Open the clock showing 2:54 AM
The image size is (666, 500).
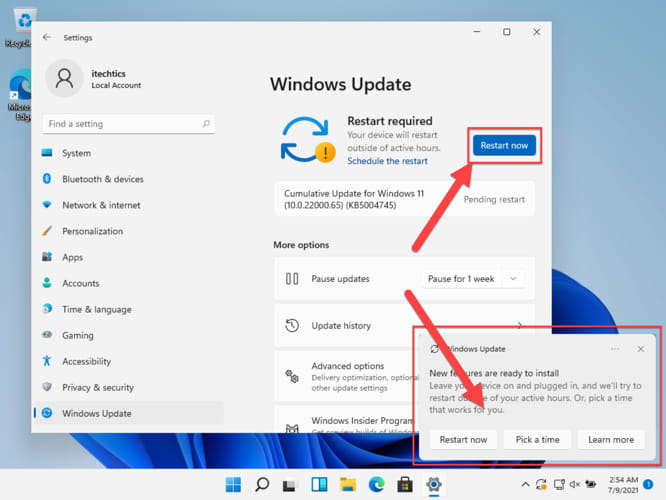tap(623, 485)
